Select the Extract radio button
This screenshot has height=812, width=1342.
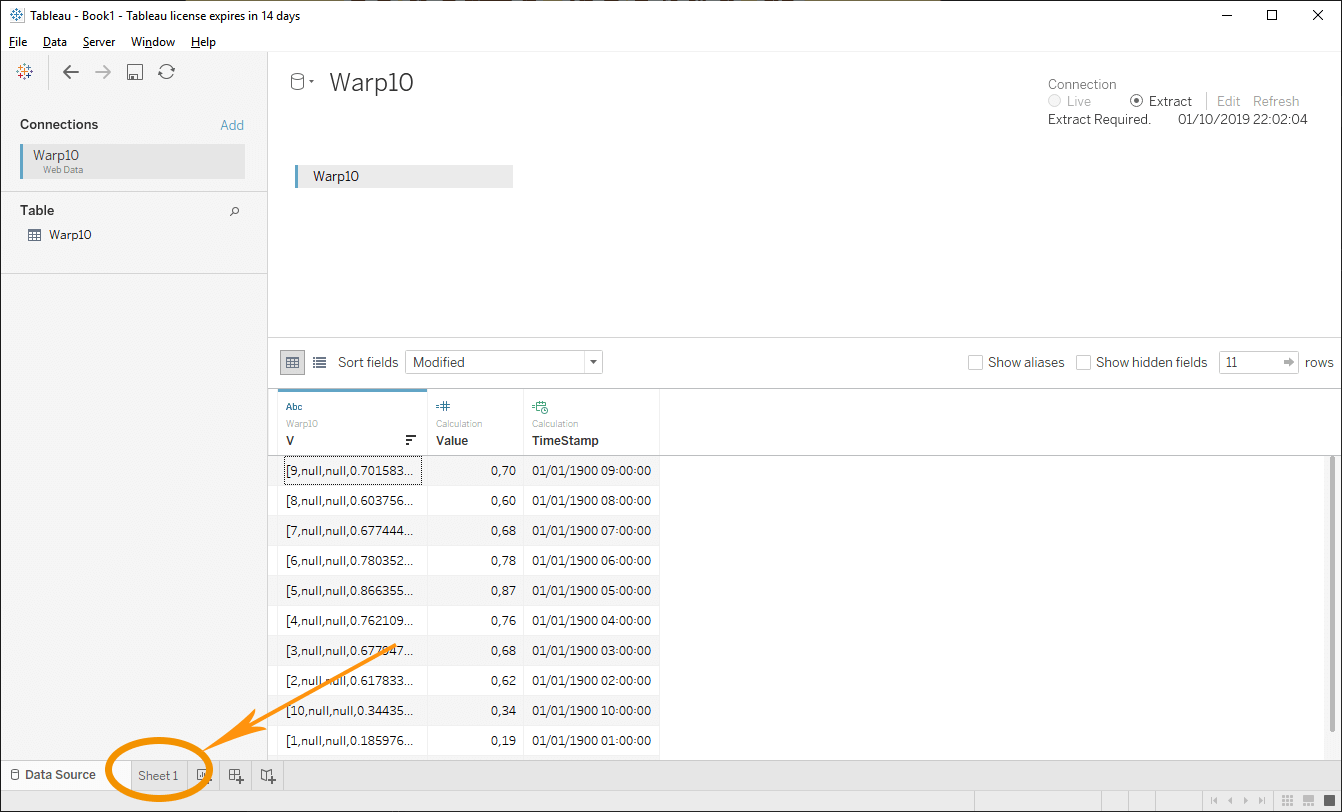(1137, 101)
